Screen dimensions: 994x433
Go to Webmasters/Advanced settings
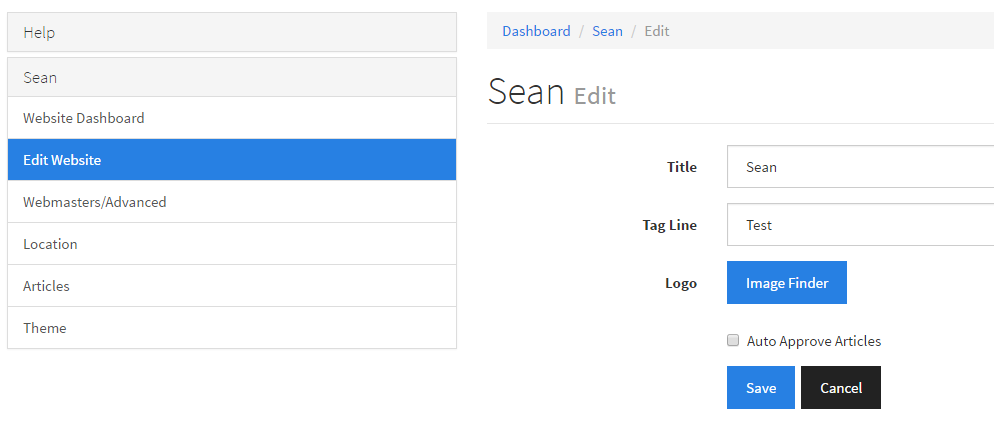point(231,202)
